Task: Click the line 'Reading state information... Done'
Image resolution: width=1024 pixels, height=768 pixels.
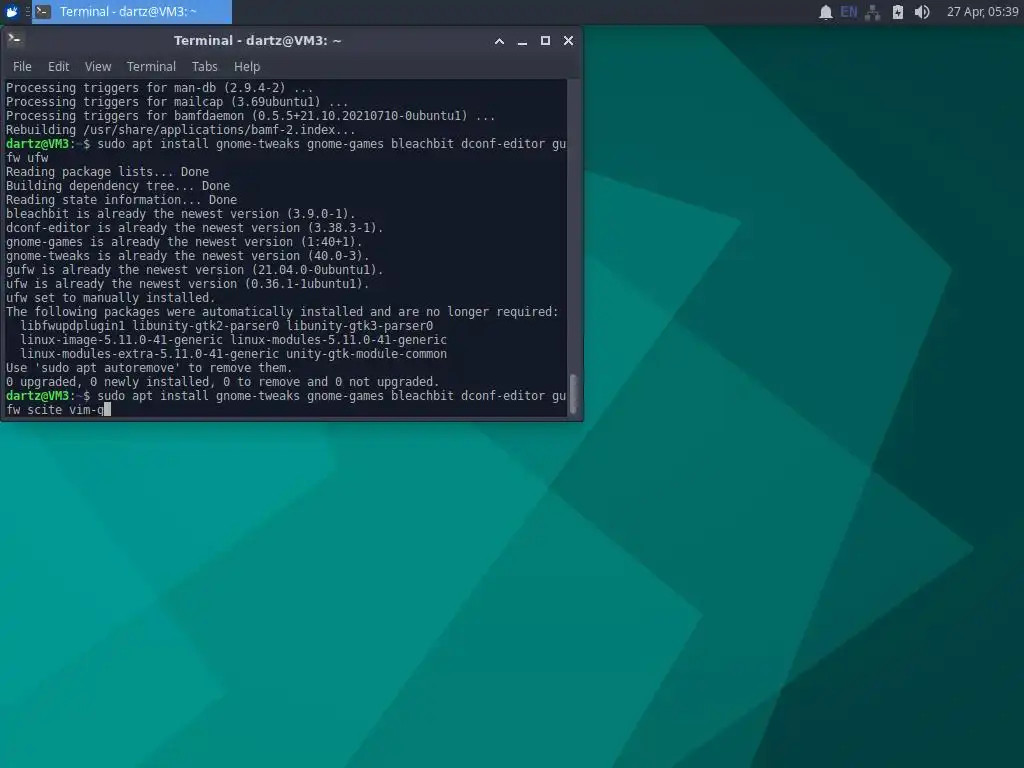Action: 121,200
